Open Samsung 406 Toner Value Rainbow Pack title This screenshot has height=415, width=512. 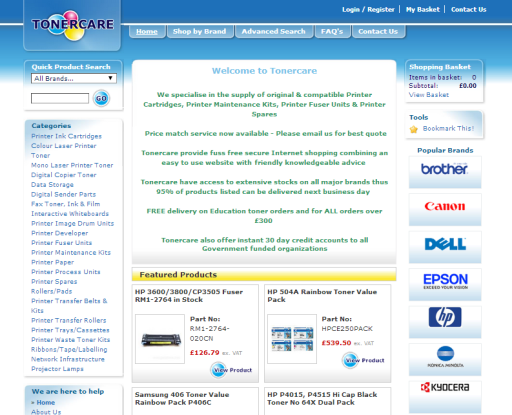click(182, 398)
